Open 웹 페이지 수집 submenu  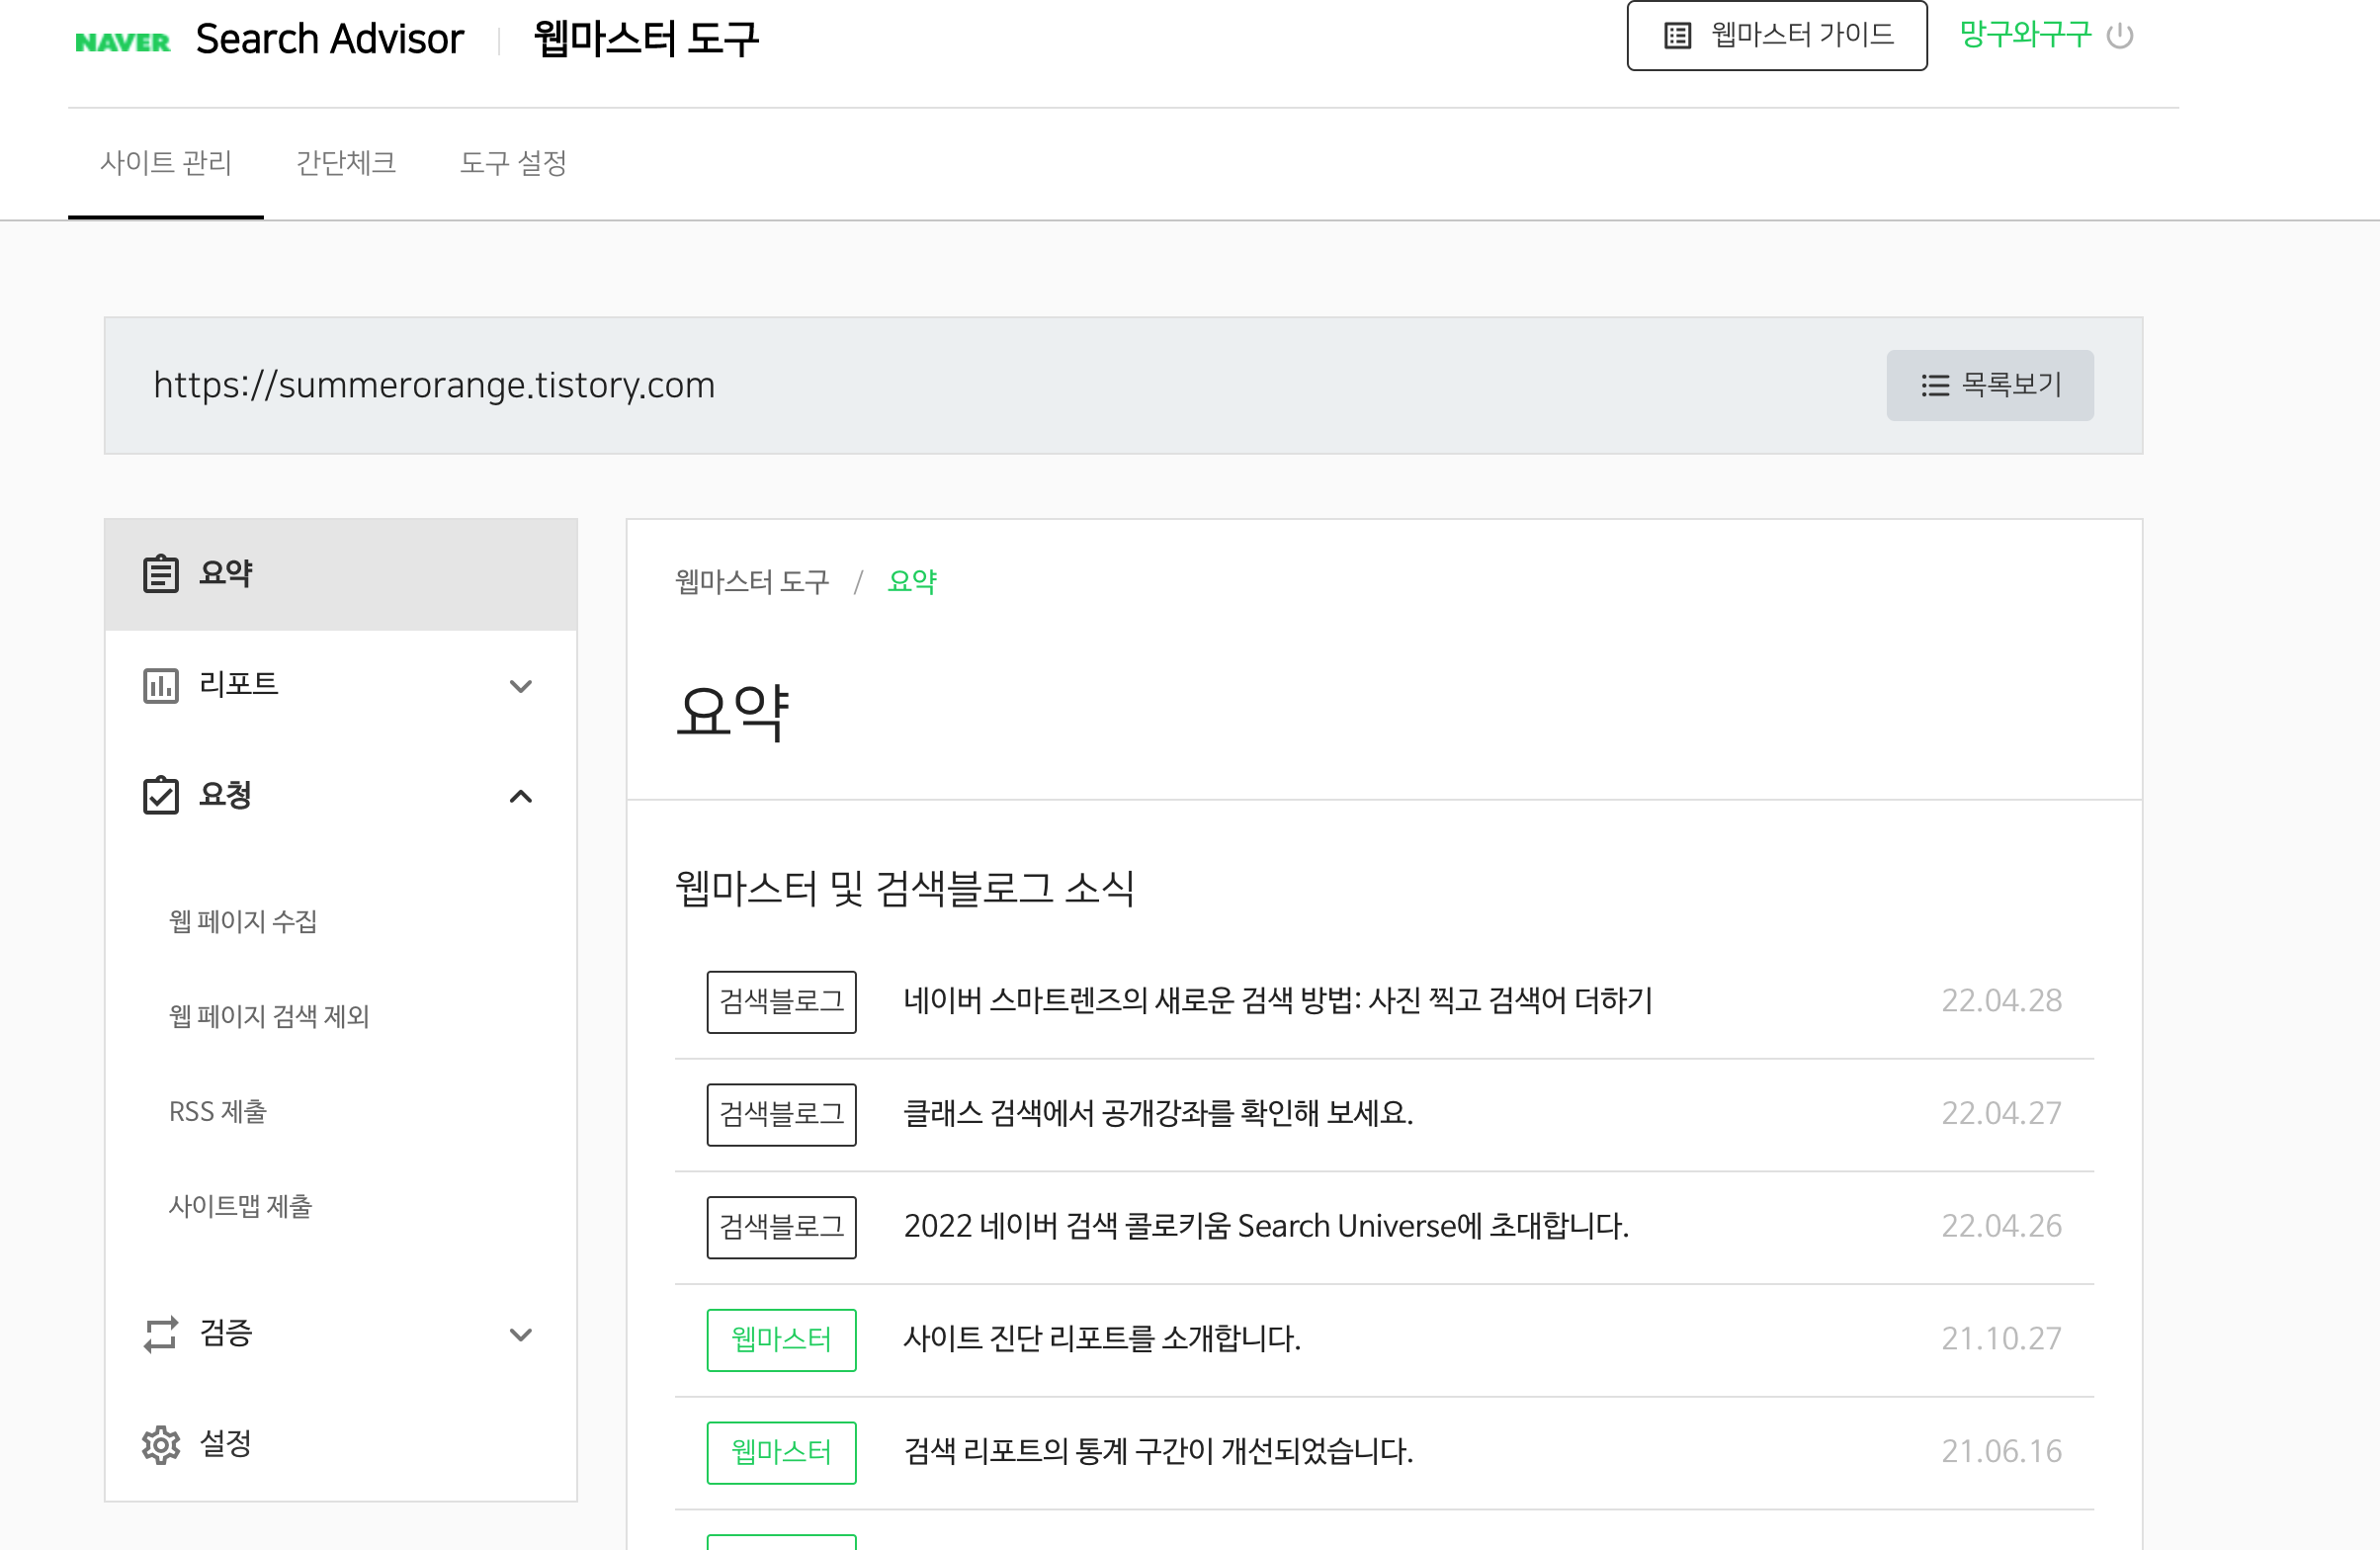(x=243, y=921)
